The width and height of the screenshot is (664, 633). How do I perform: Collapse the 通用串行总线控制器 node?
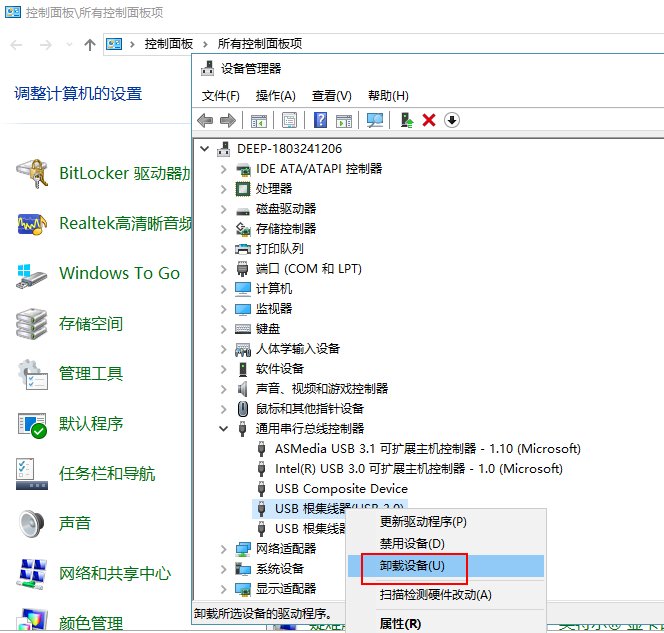tap(223, 429)
